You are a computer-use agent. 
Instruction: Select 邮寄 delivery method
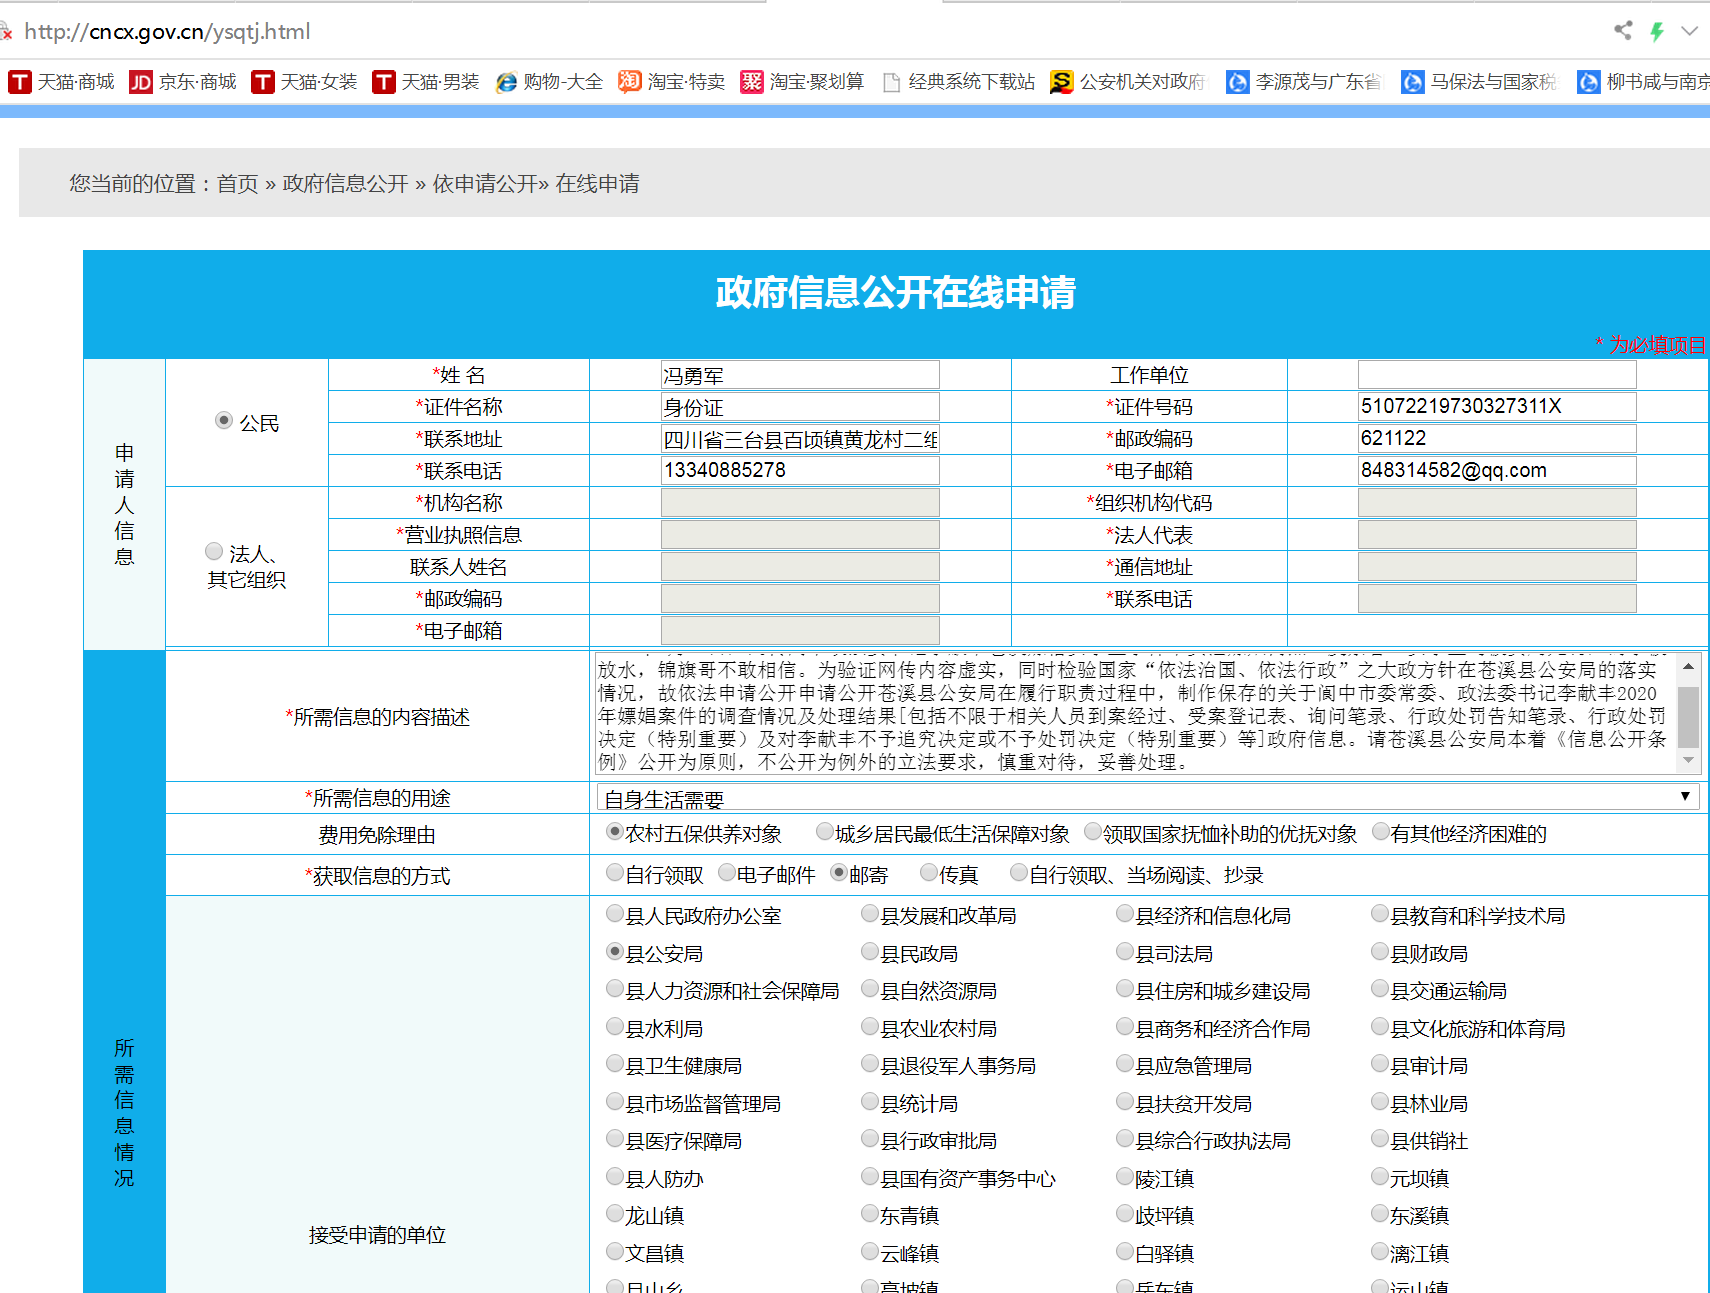click(839, 873)
